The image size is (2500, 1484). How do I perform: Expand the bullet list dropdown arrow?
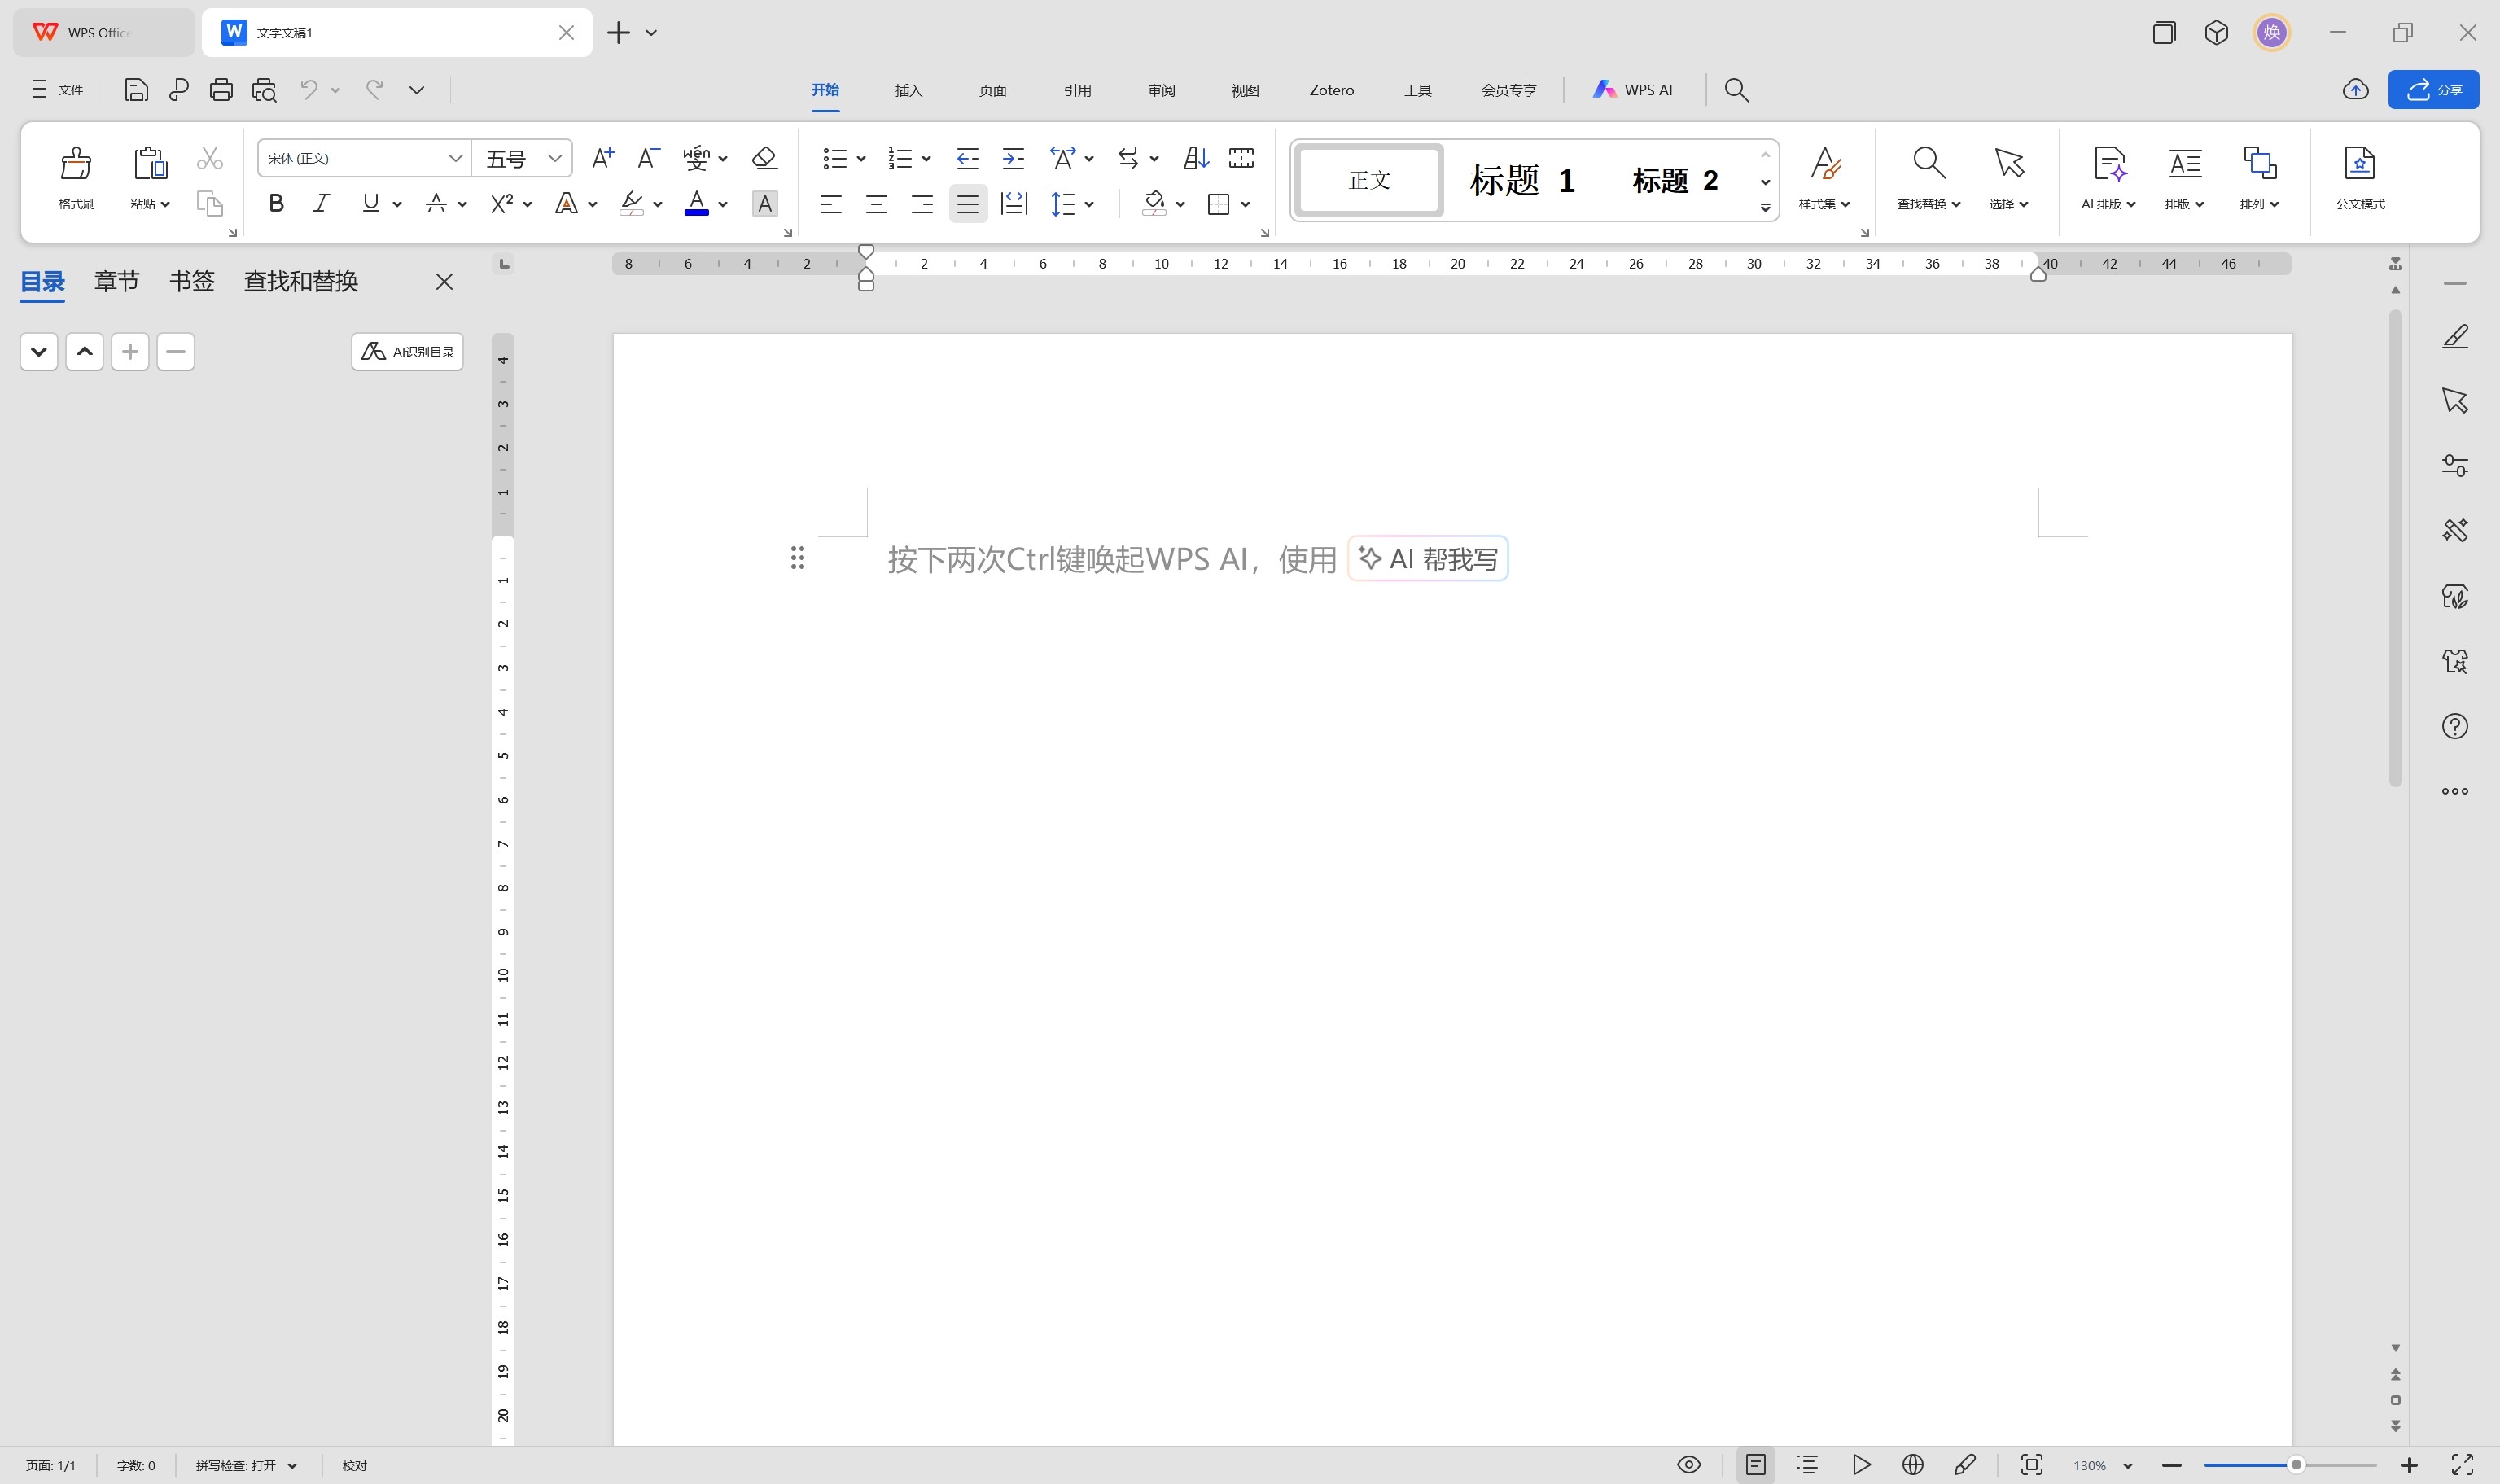click(861, 158)
